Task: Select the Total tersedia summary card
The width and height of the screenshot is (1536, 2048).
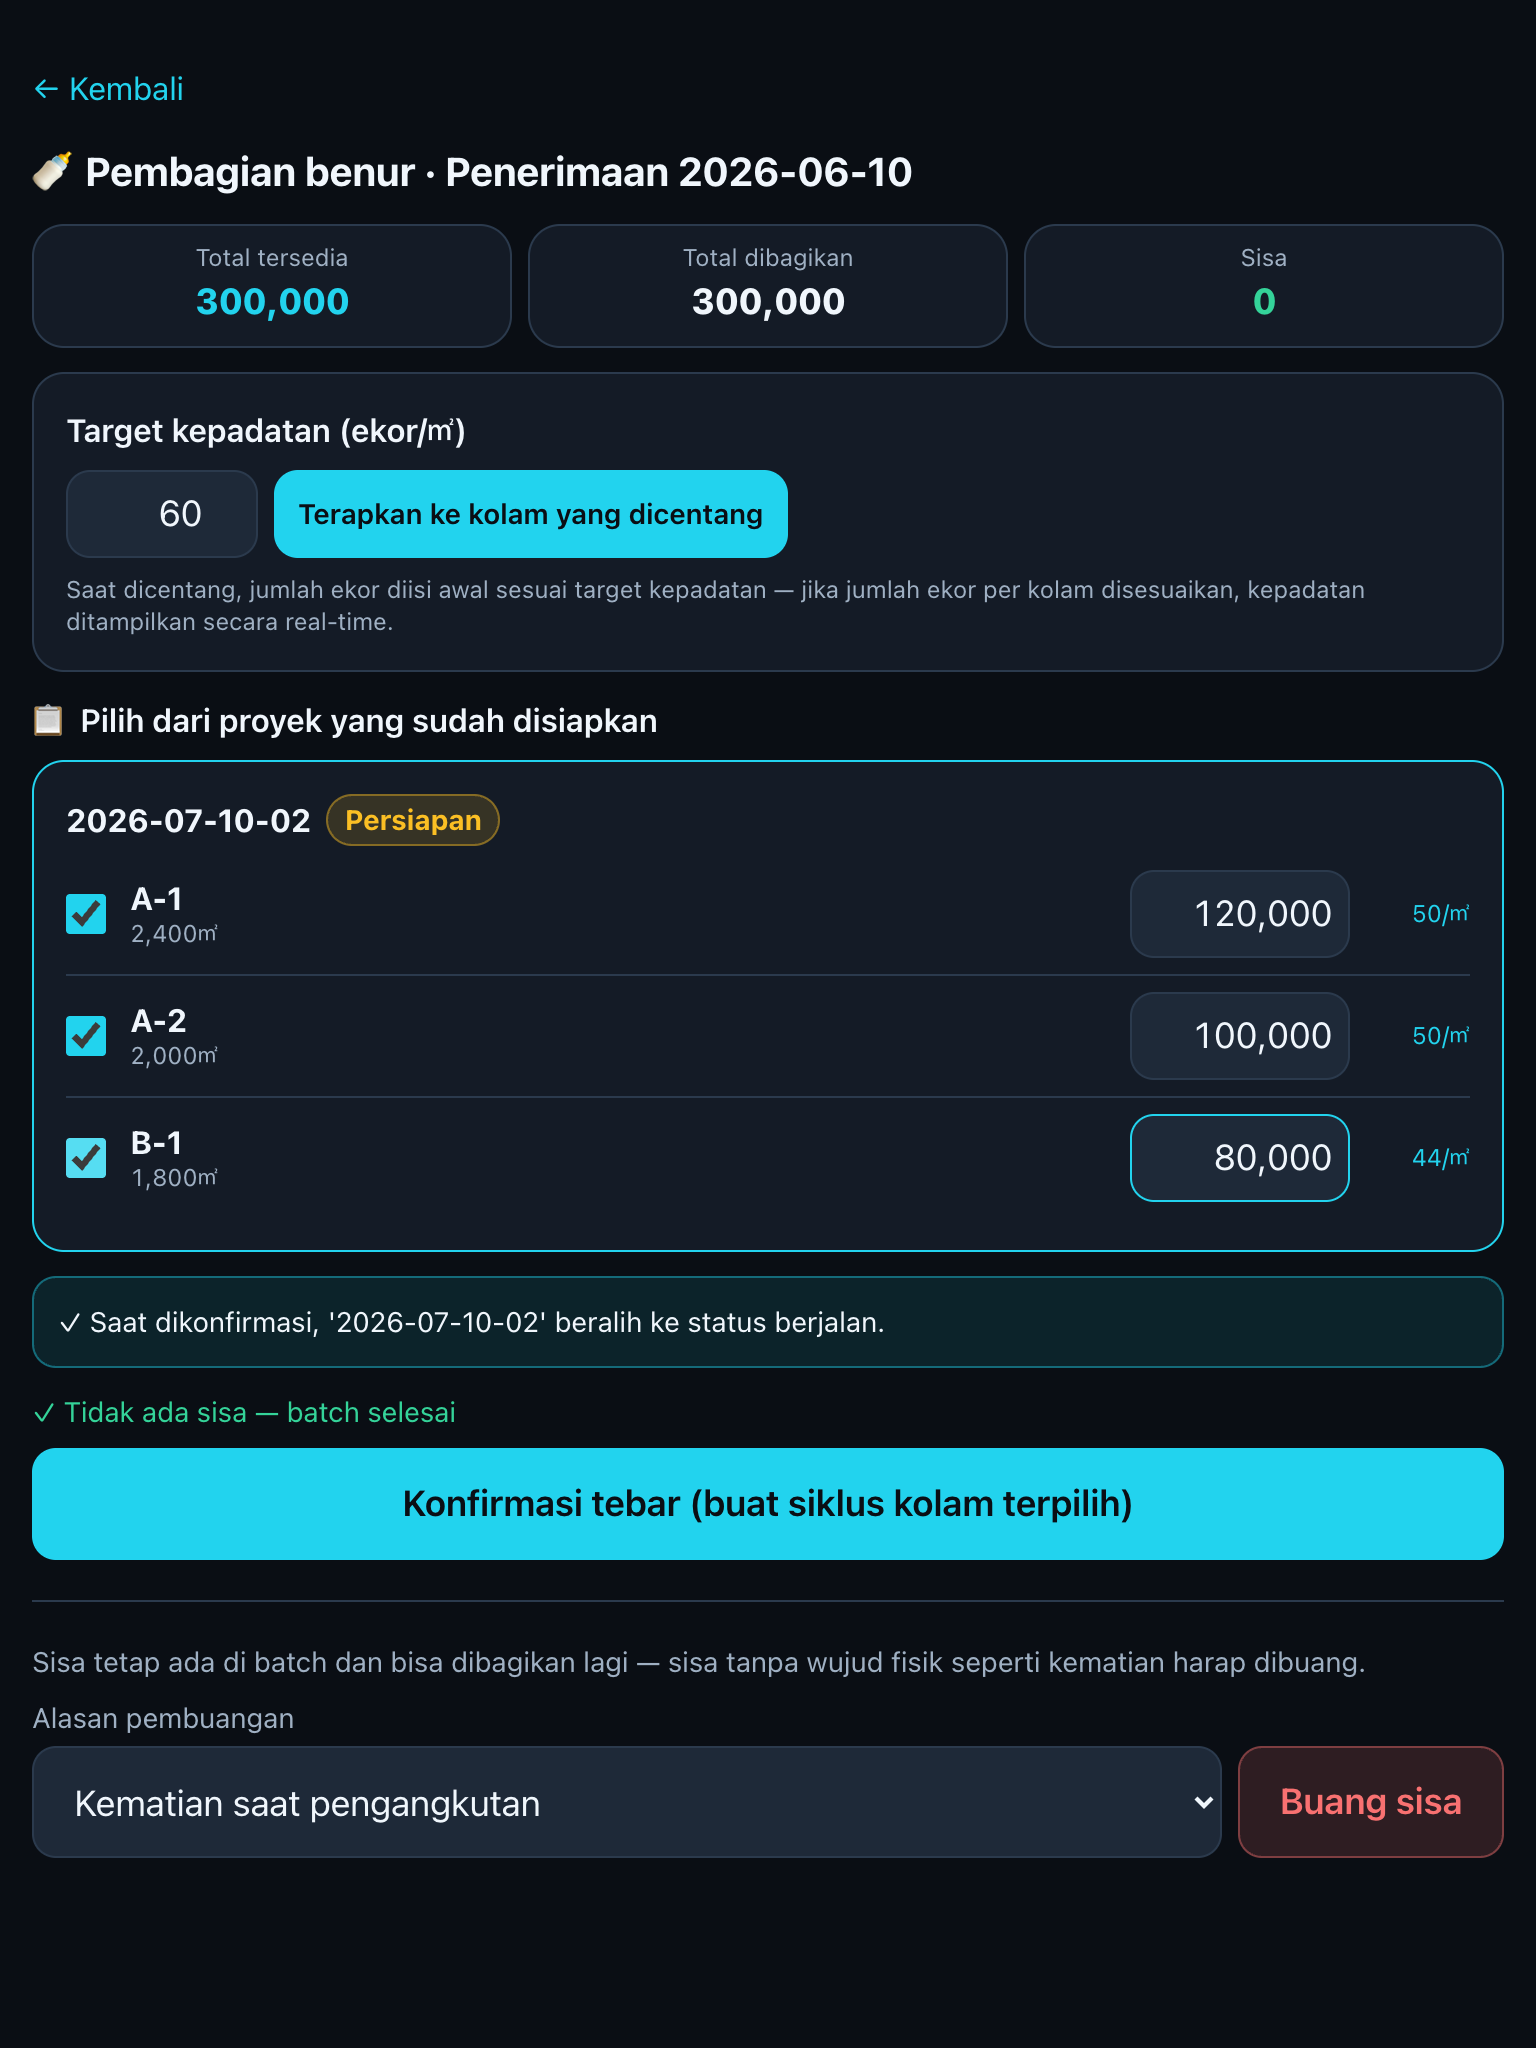Action: coord(272,286)
